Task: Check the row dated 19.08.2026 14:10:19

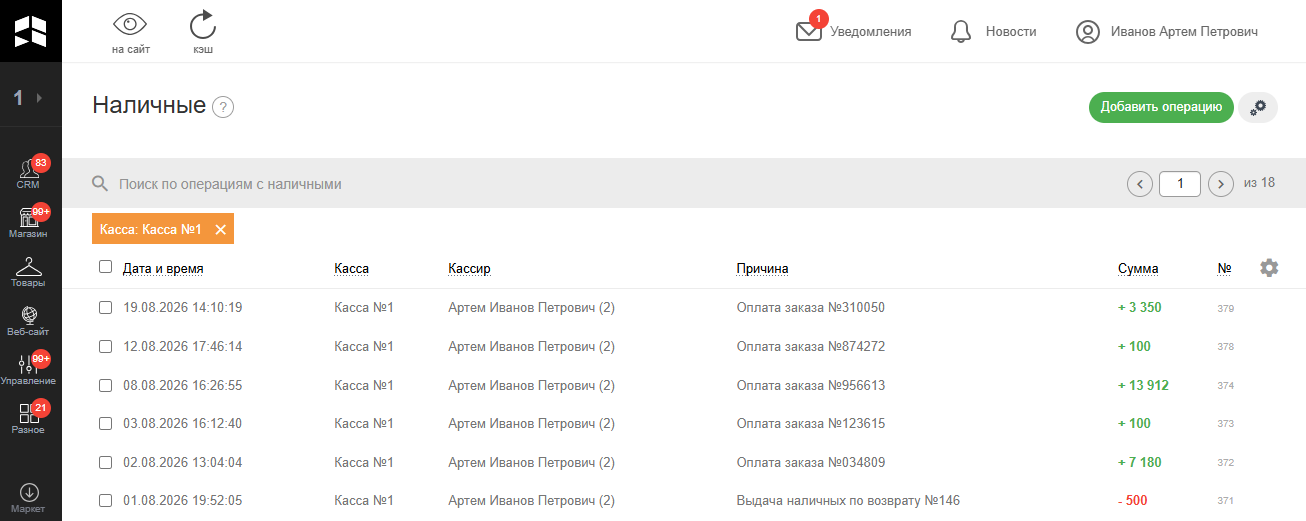Action: tap(106, 308)
